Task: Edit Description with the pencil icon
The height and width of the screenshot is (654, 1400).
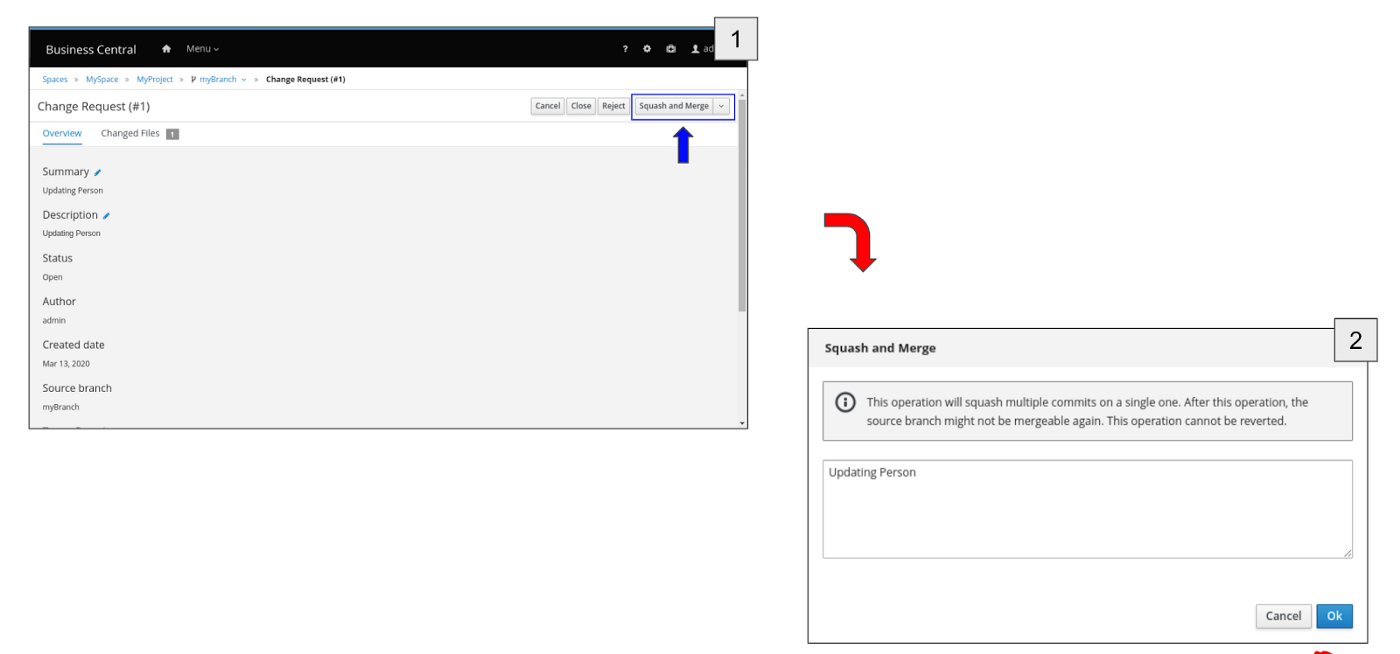Action: tap(107, 216)
